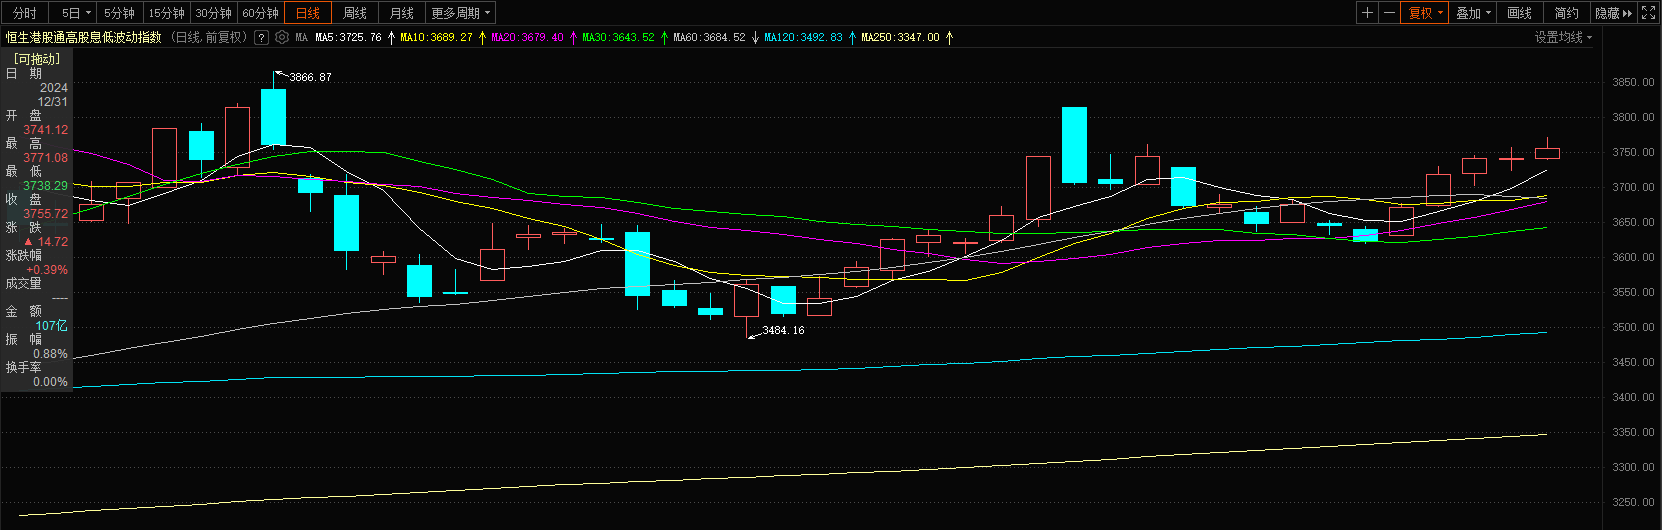Expand the 更多周期 more periods dropdown

tap(460, 13)
